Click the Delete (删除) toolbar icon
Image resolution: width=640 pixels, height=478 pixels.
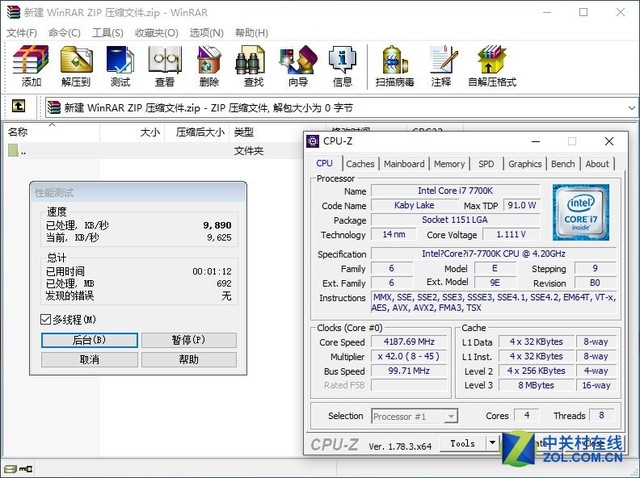(x=209, y=65)
